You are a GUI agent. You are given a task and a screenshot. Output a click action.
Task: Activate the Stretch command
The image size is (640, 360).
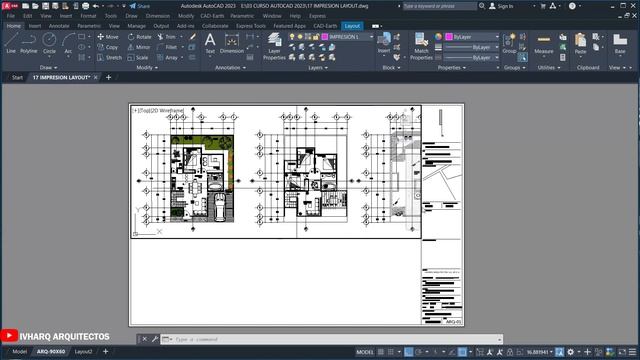coord(109,58)
